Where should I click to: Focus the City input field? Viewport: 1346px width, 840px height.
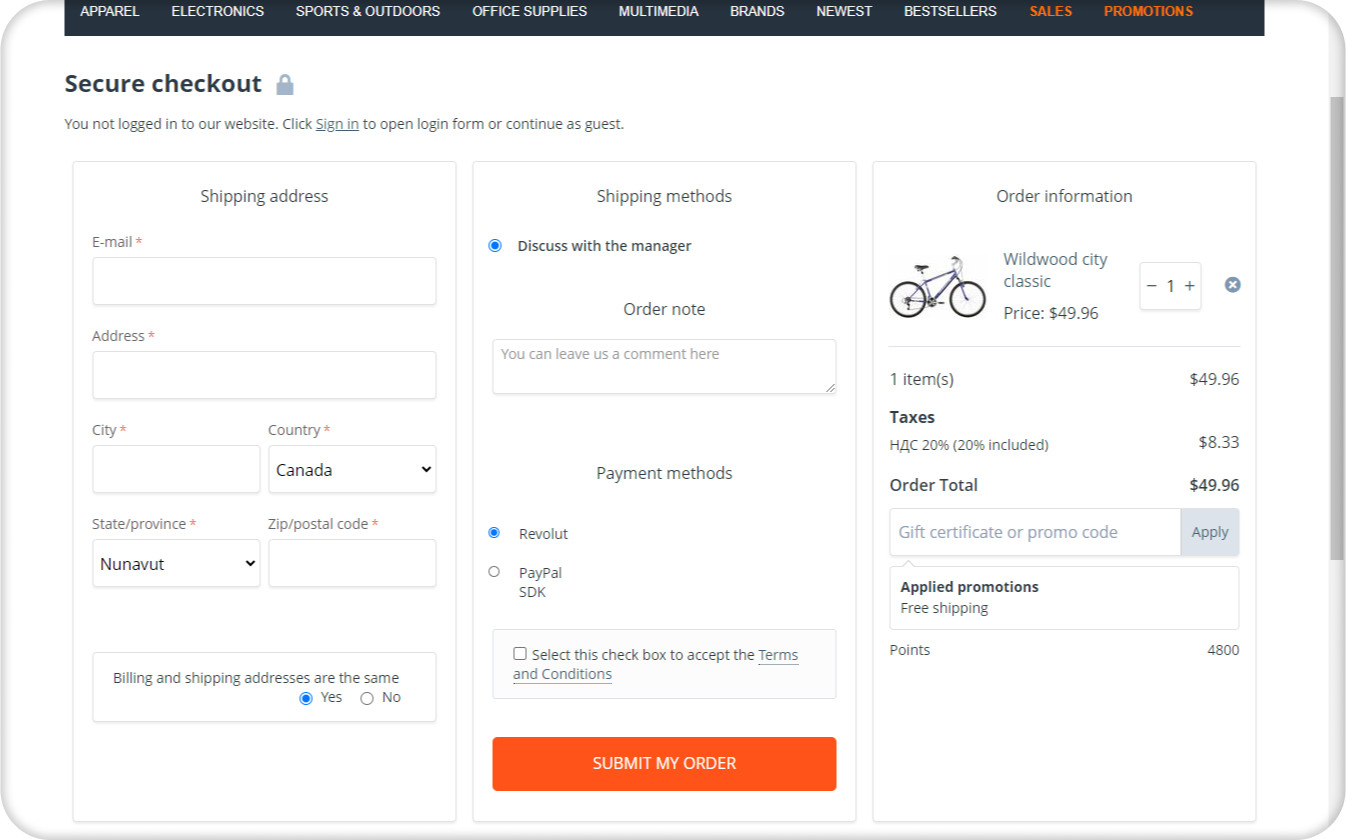click(176, 469)
